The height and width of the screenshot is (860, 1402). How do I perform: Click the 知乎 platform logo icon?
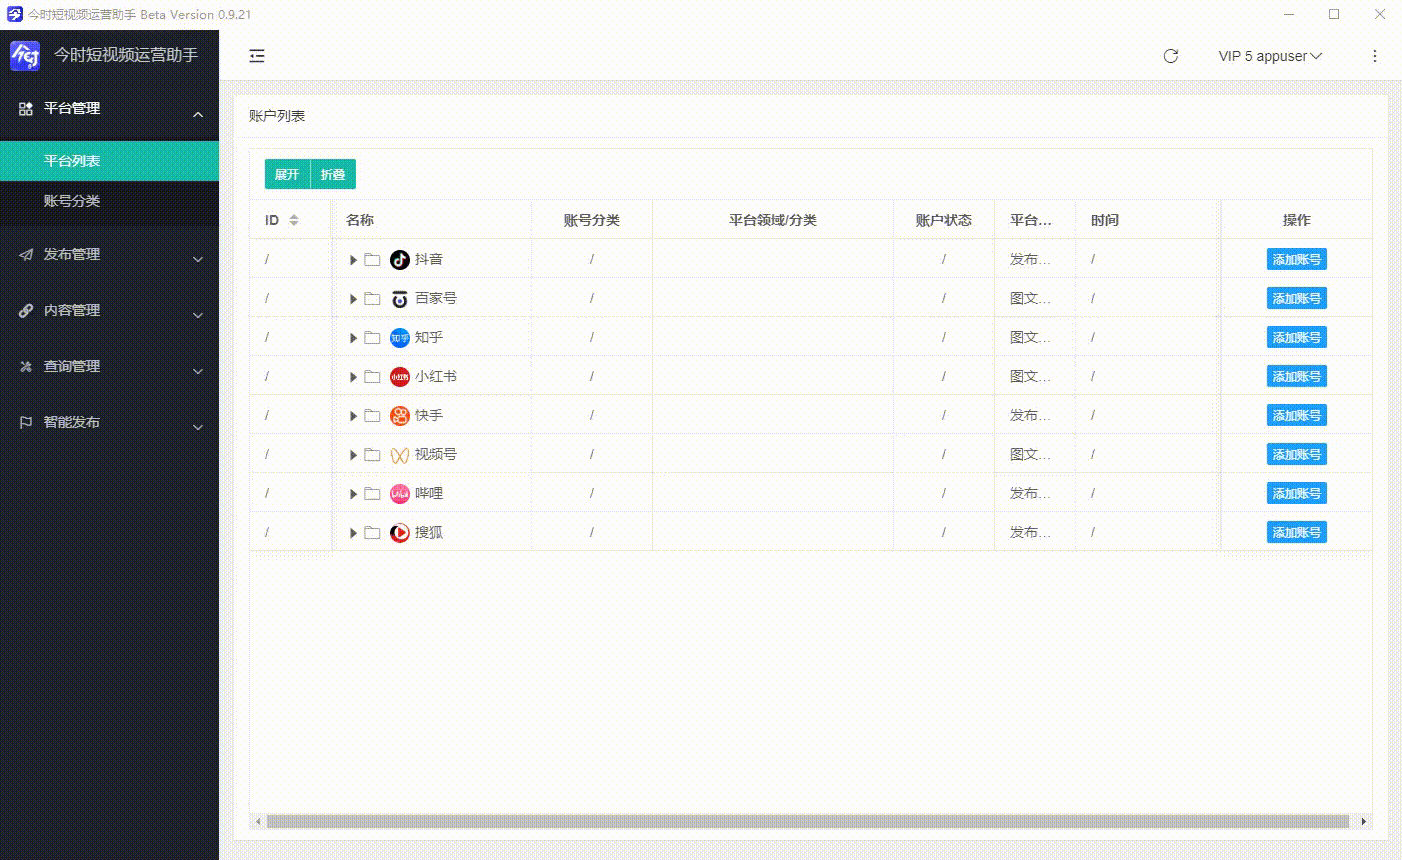pyautogui.click(x=400, y=338)
